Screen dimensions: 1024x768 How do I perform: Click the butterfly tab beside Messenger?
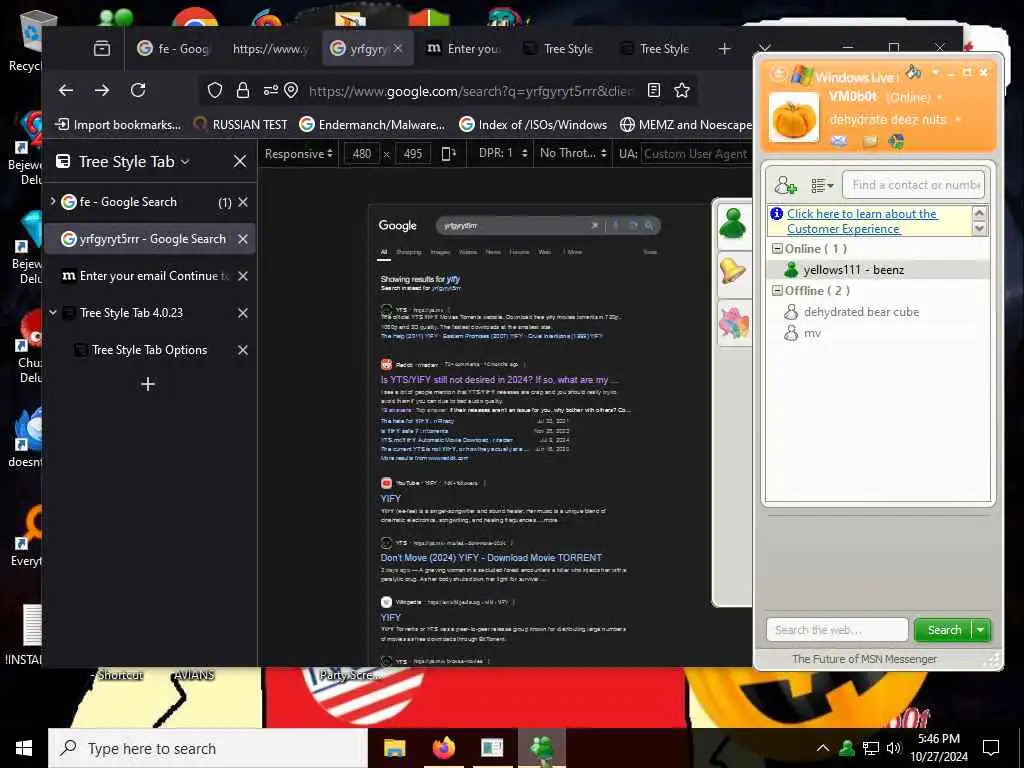733,323
